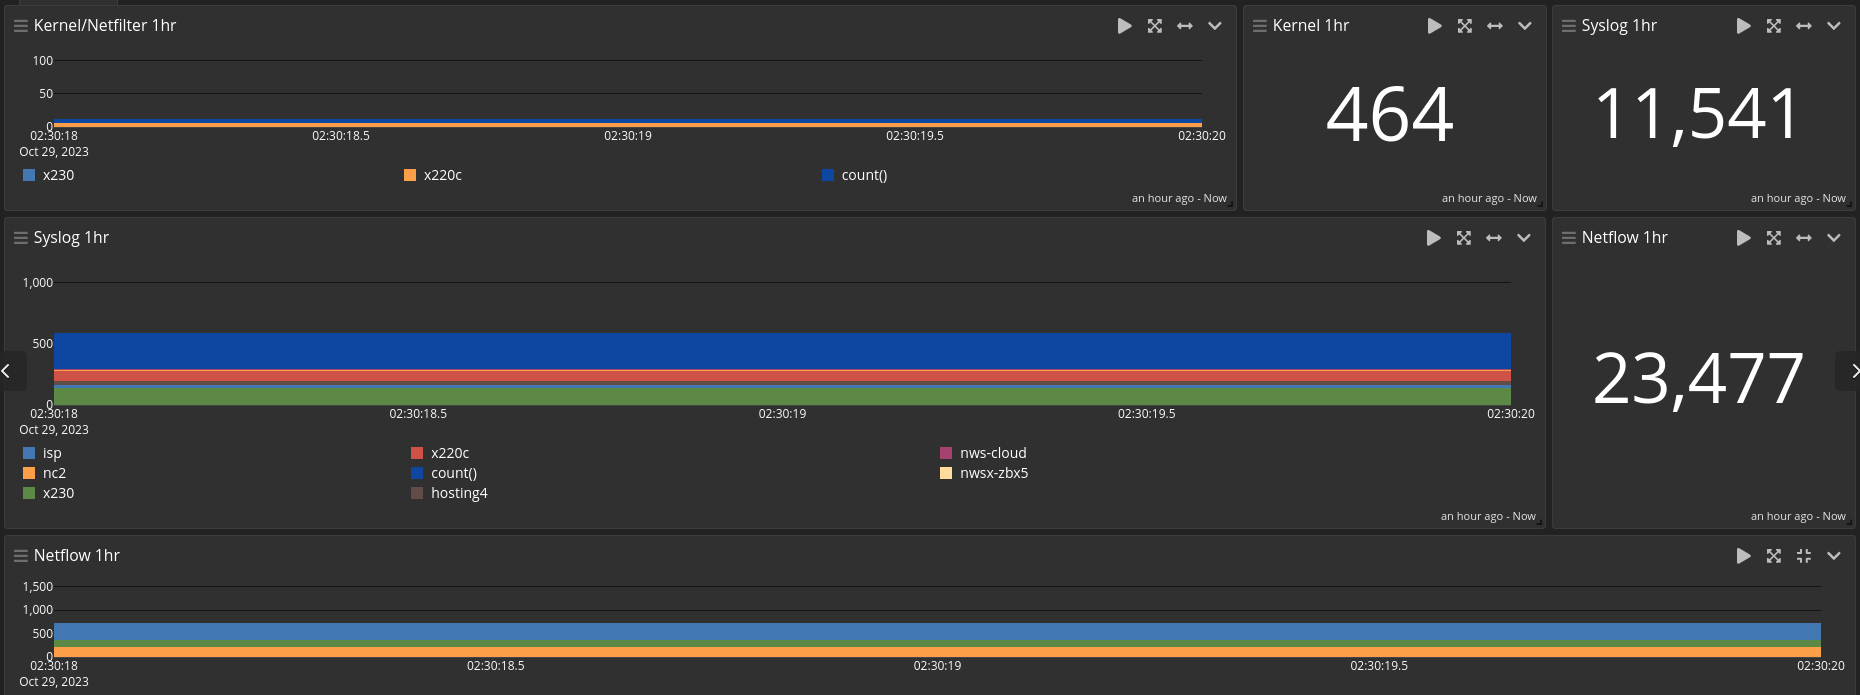1860x695 pixels.
Task: Open the Kernel 1hr widget options chevron
Action: tap(1525, 26)
